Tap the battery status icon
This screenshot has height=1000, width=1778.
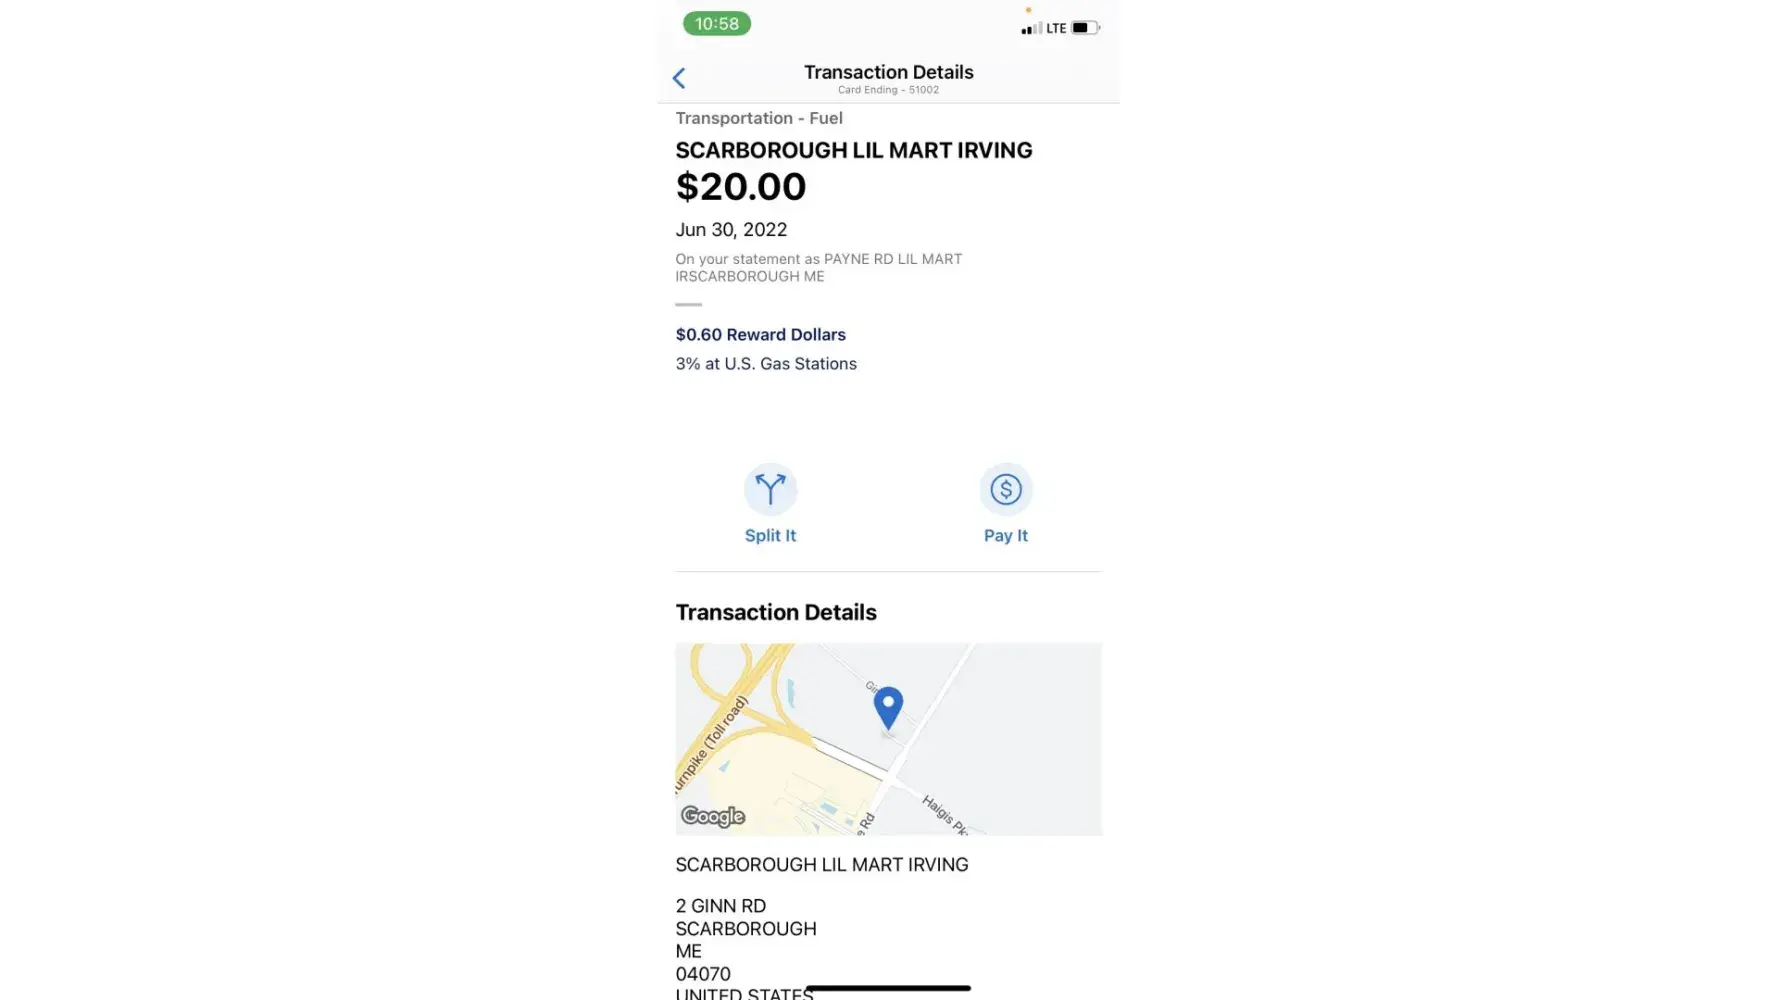(x=1084, y=28)
